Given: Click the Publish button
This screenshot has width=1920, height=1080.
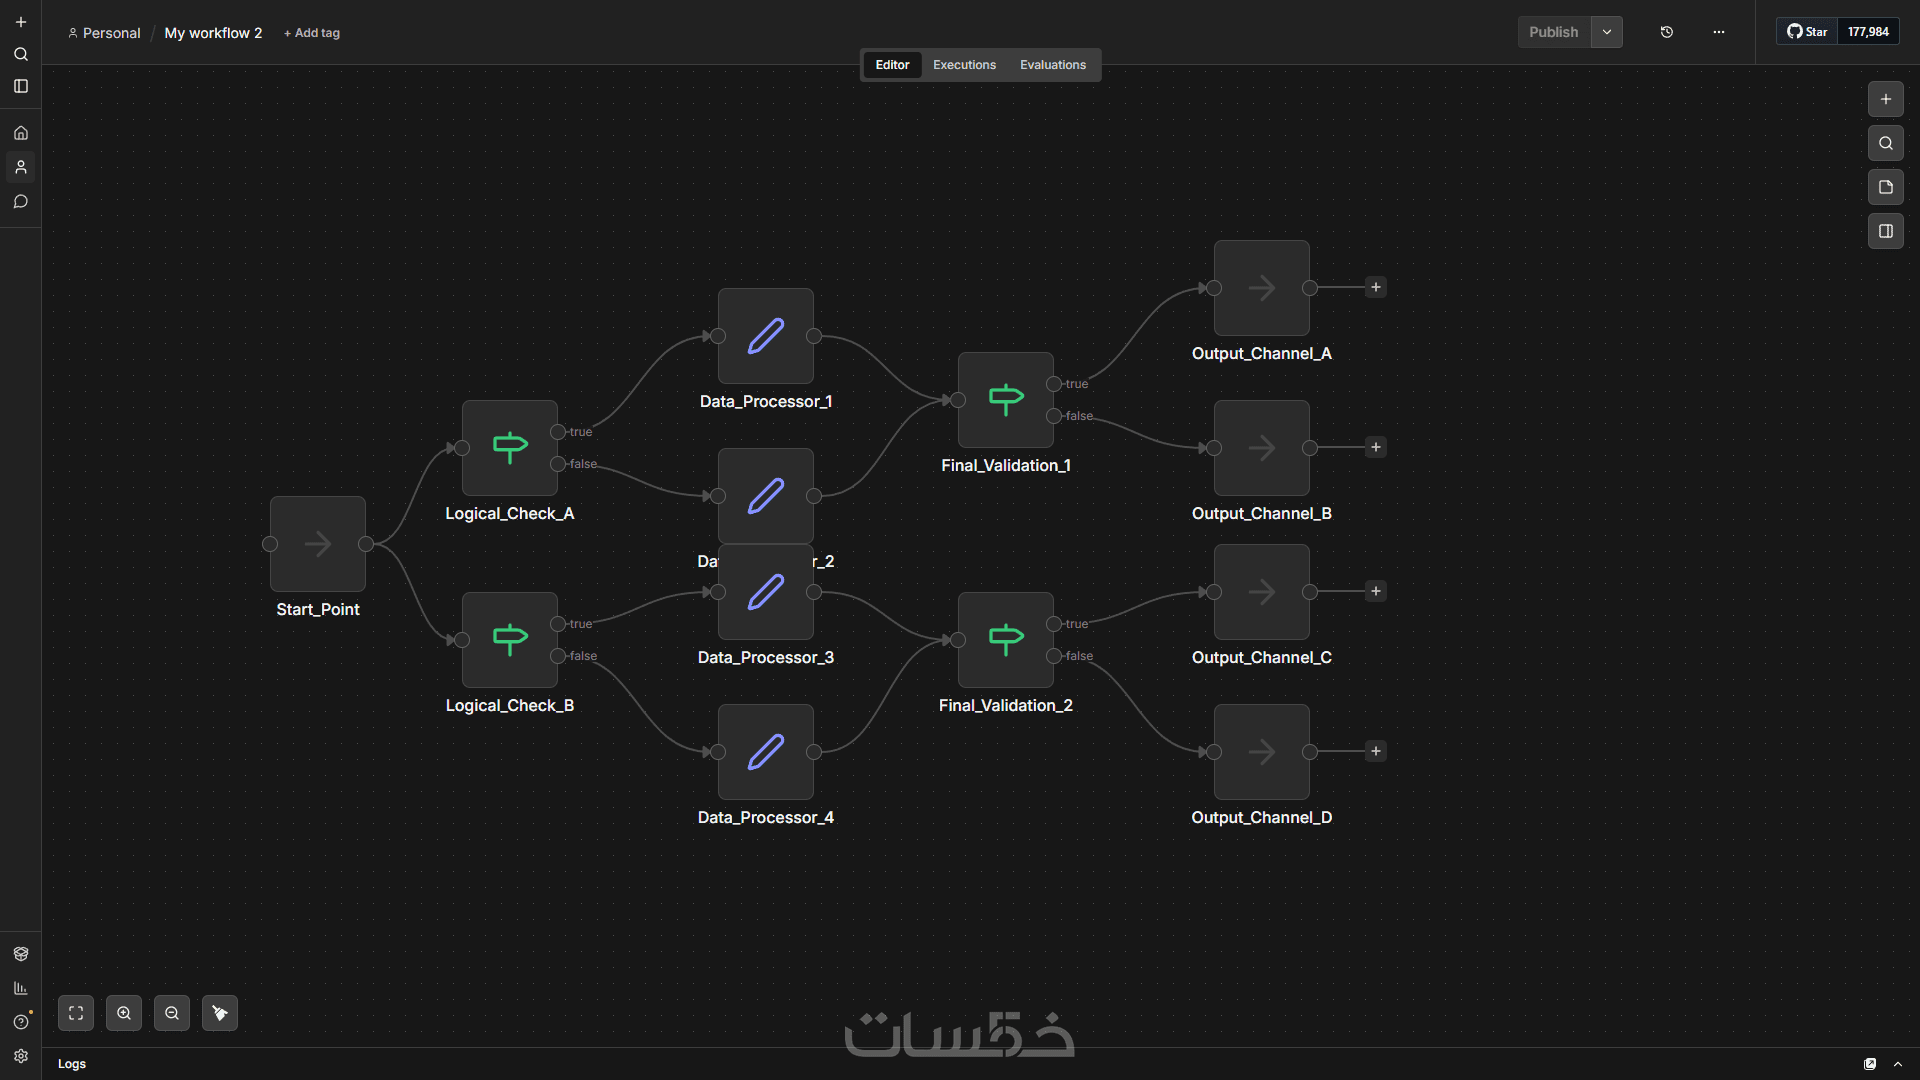Looking at the screenshot, I should (x=1553, y=32).
